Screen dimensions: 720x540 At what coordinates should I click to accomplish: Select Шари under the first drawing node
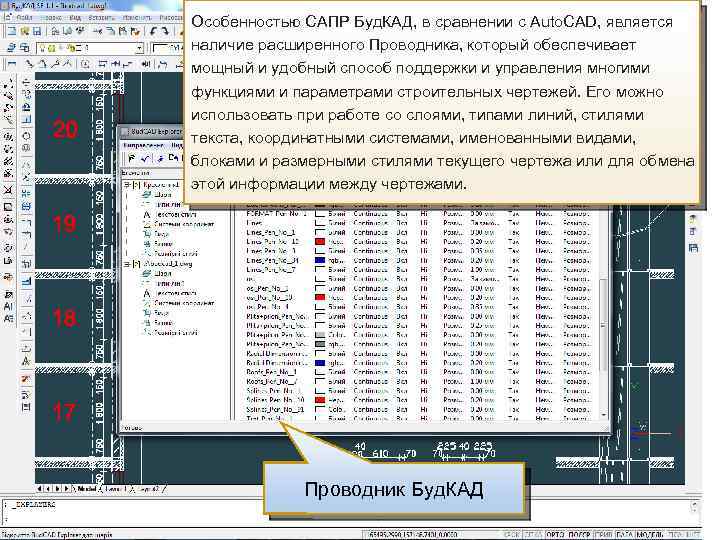(x=163, y=195)
